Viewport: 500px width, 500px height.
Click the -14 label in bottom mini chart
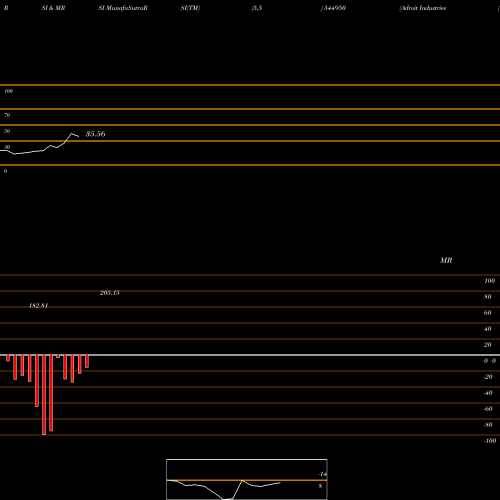322,474
